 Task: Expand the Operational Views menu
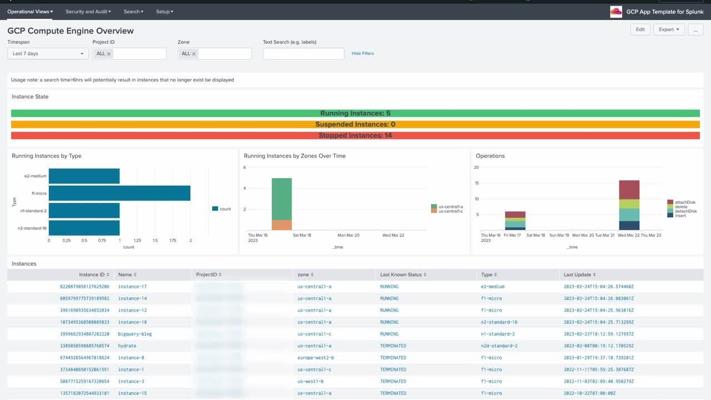click(30, 12)
